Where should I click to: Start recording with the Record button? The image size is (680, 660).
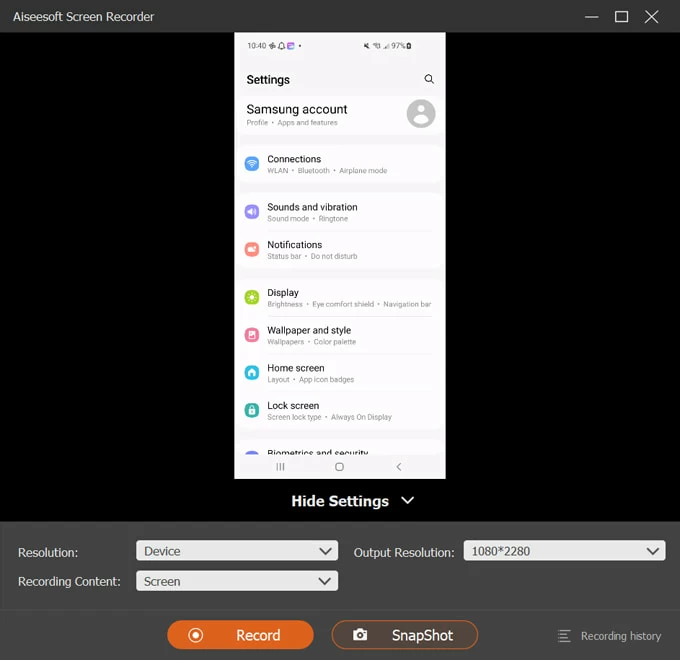click(x=240, y=635)
